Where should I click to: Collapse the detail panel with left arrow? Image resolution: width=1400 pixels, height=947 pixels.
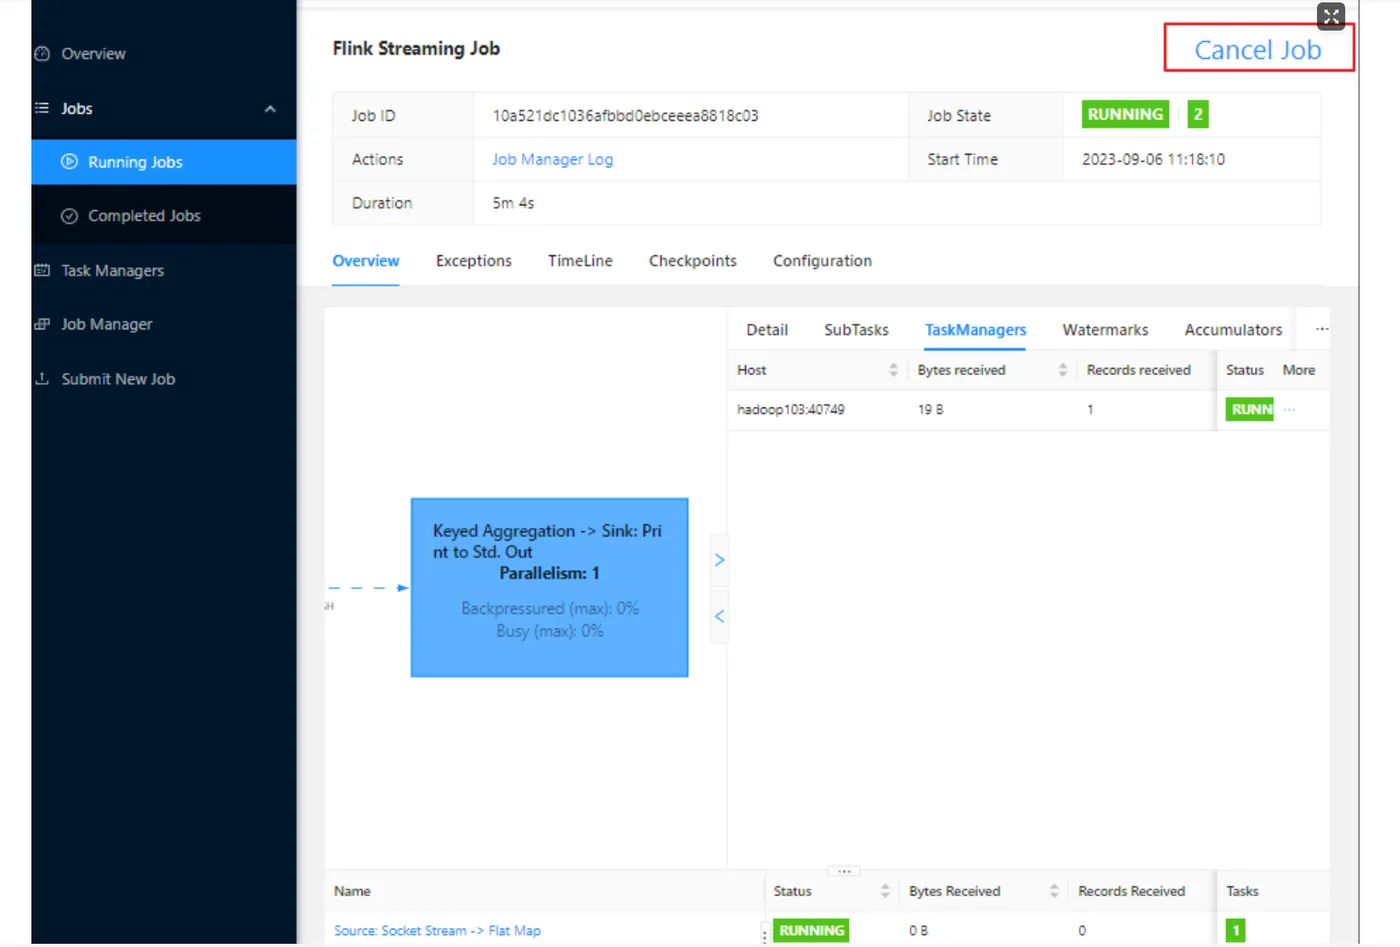[x=719, y=616]
